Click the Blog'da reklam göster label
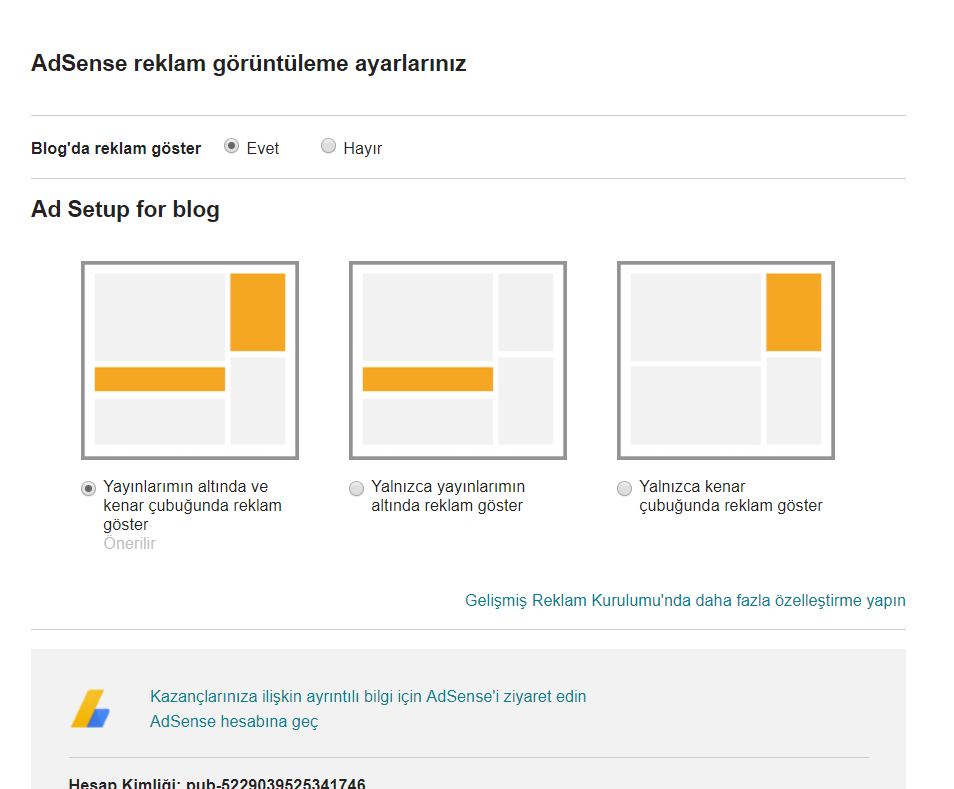The image size is (954, 789). (116, 148)
